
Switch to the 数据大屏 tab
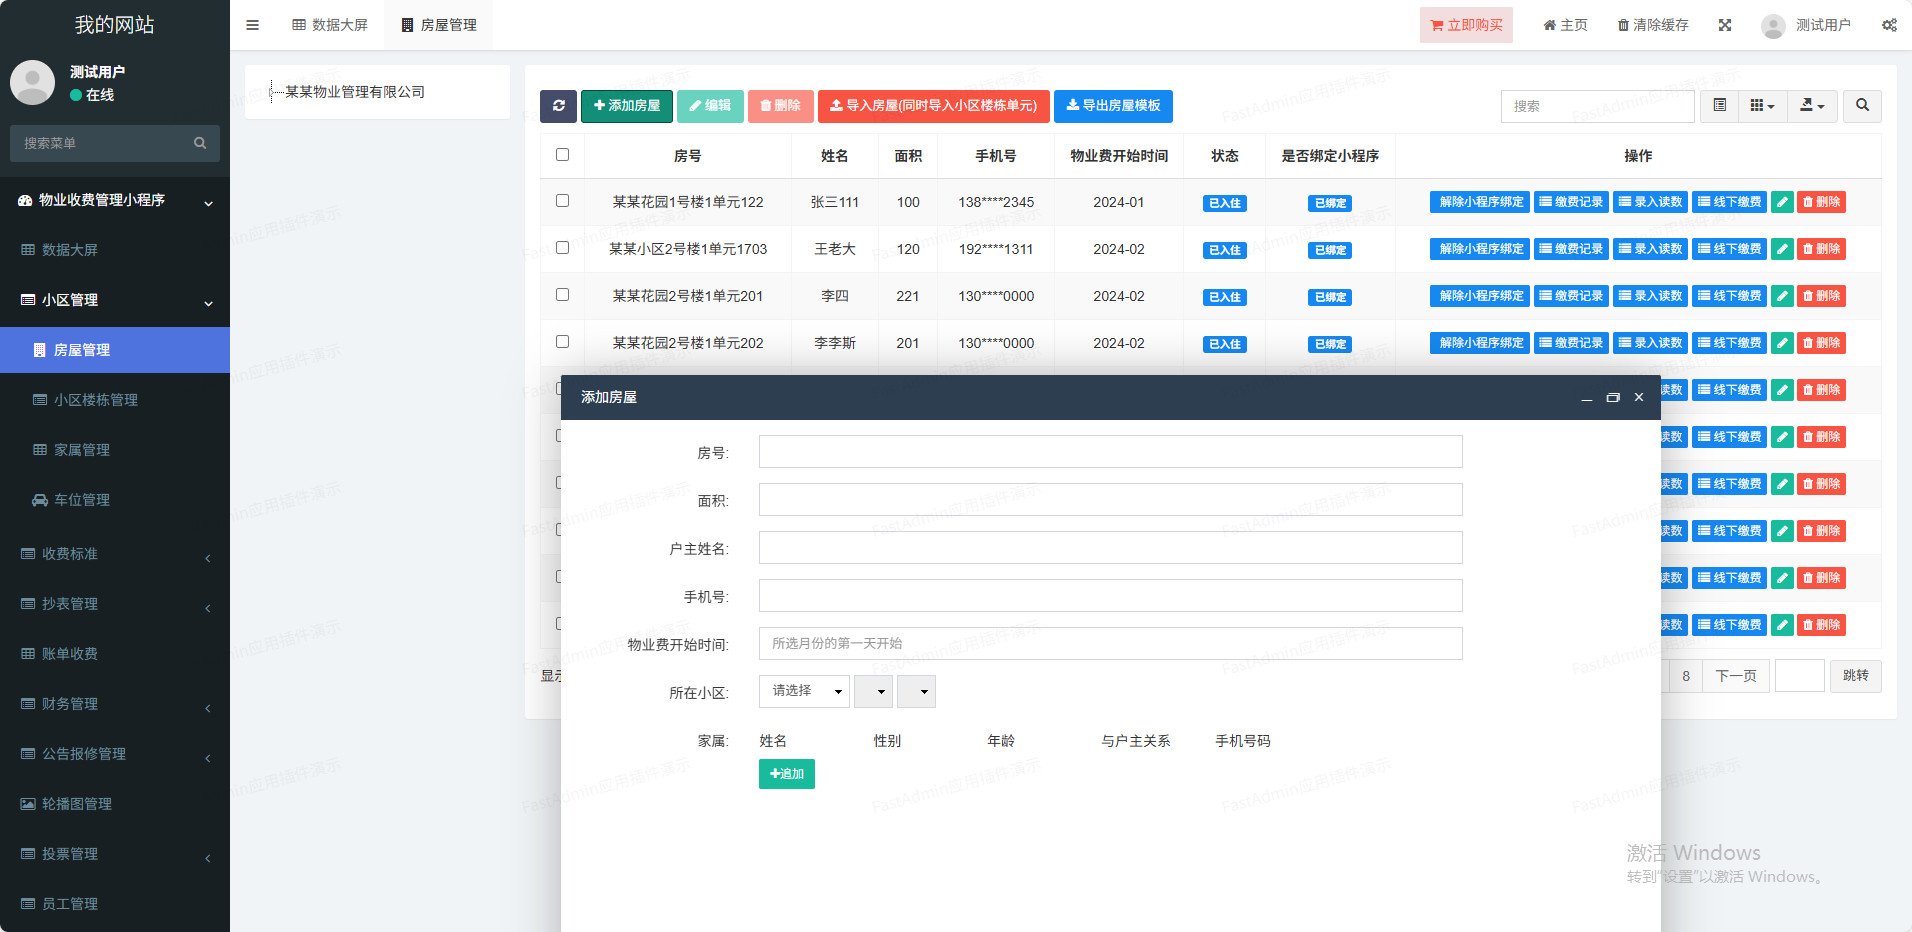[330, 25]
